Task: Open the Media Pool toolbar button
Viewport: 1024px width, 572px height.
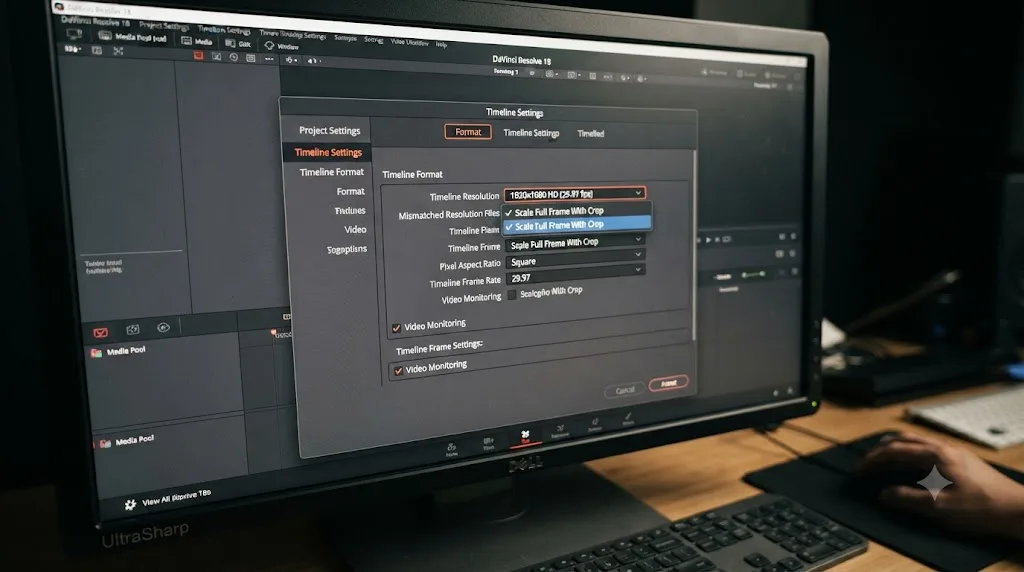Action: [x=133, y=37]
